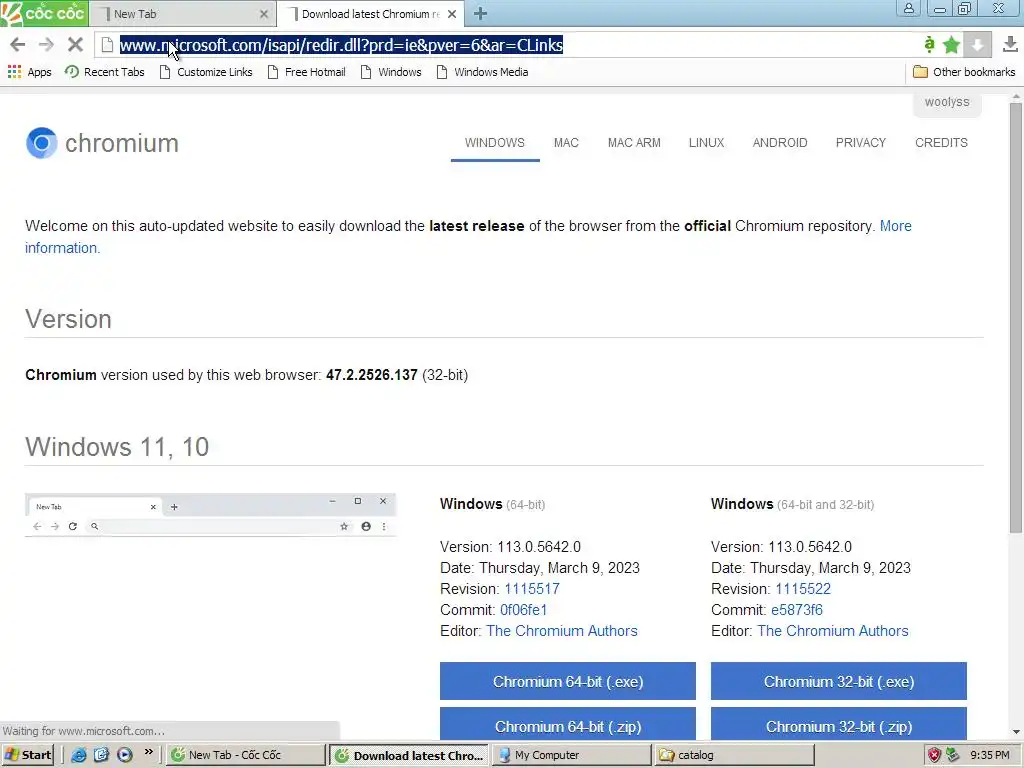Viewport: 1024px width, 768px height.
Task: Open a new tab with plus button
Action: click(x=480, y=13)
